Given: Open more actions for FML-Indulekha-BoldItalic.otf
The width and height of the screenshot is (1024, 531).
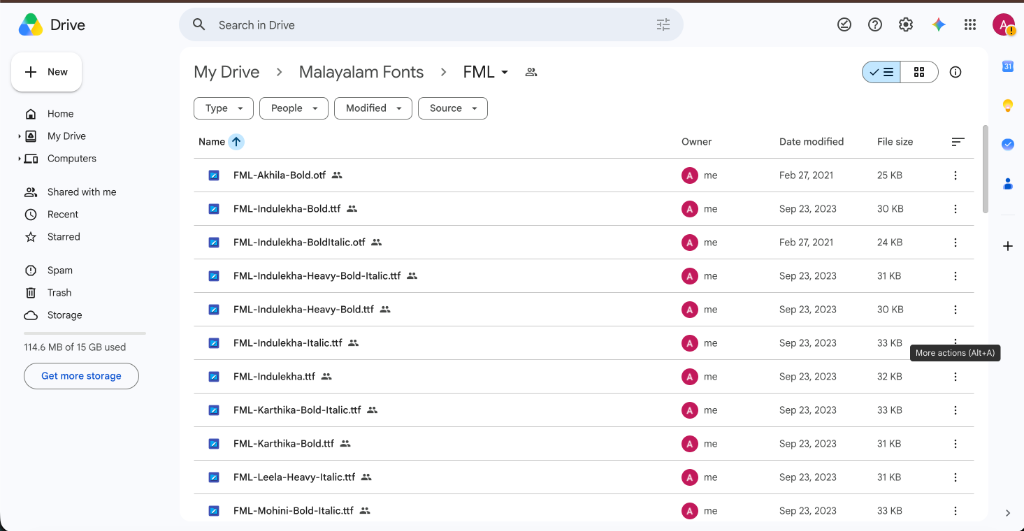Looking at the screenshot, I should pyautogui.click(x=955, y=242).
